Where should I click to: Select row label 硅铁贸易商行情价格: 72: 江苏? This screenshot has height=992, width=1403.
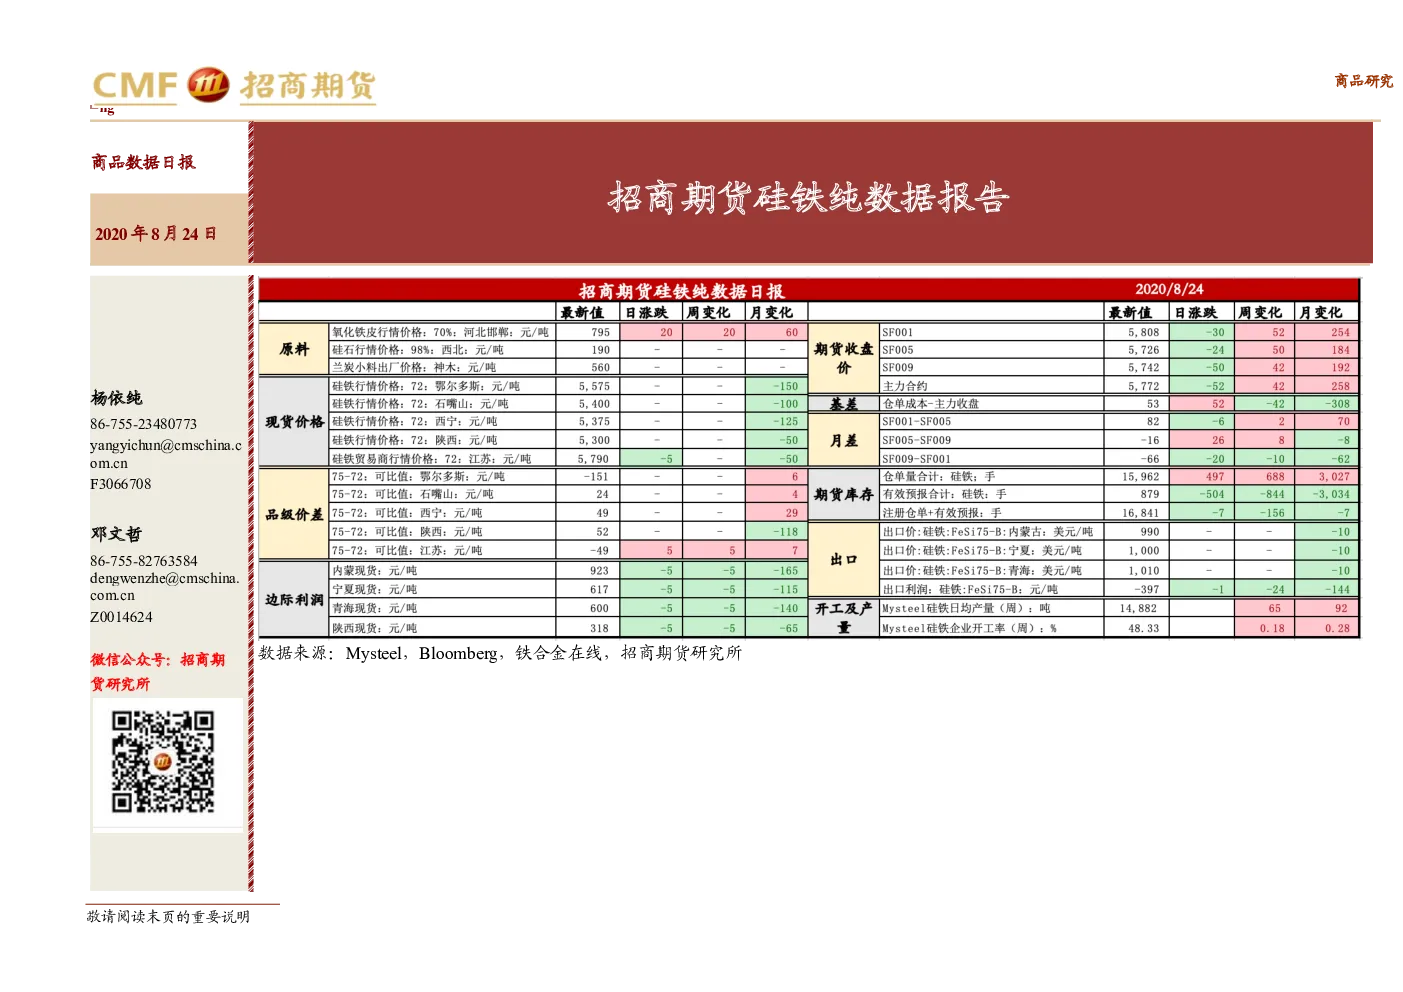pyautogui.click(x=431, y=458)
